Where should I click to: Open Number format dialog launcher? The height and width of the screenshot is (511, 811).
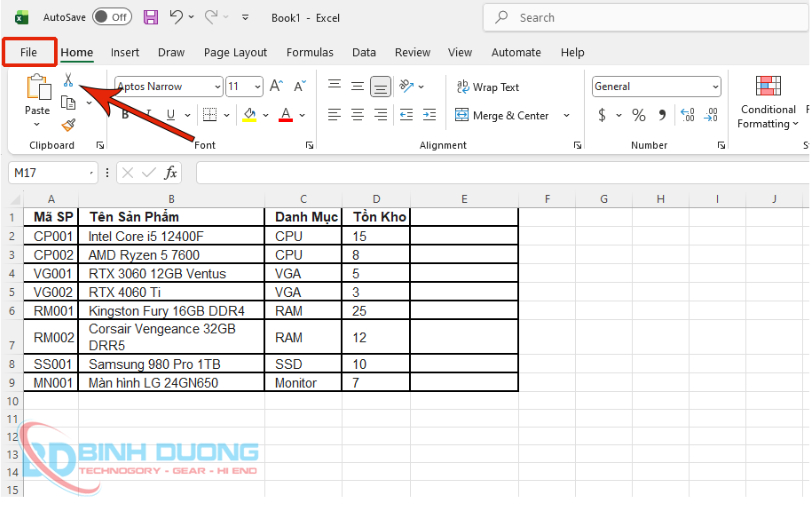[x=721, y=146]
